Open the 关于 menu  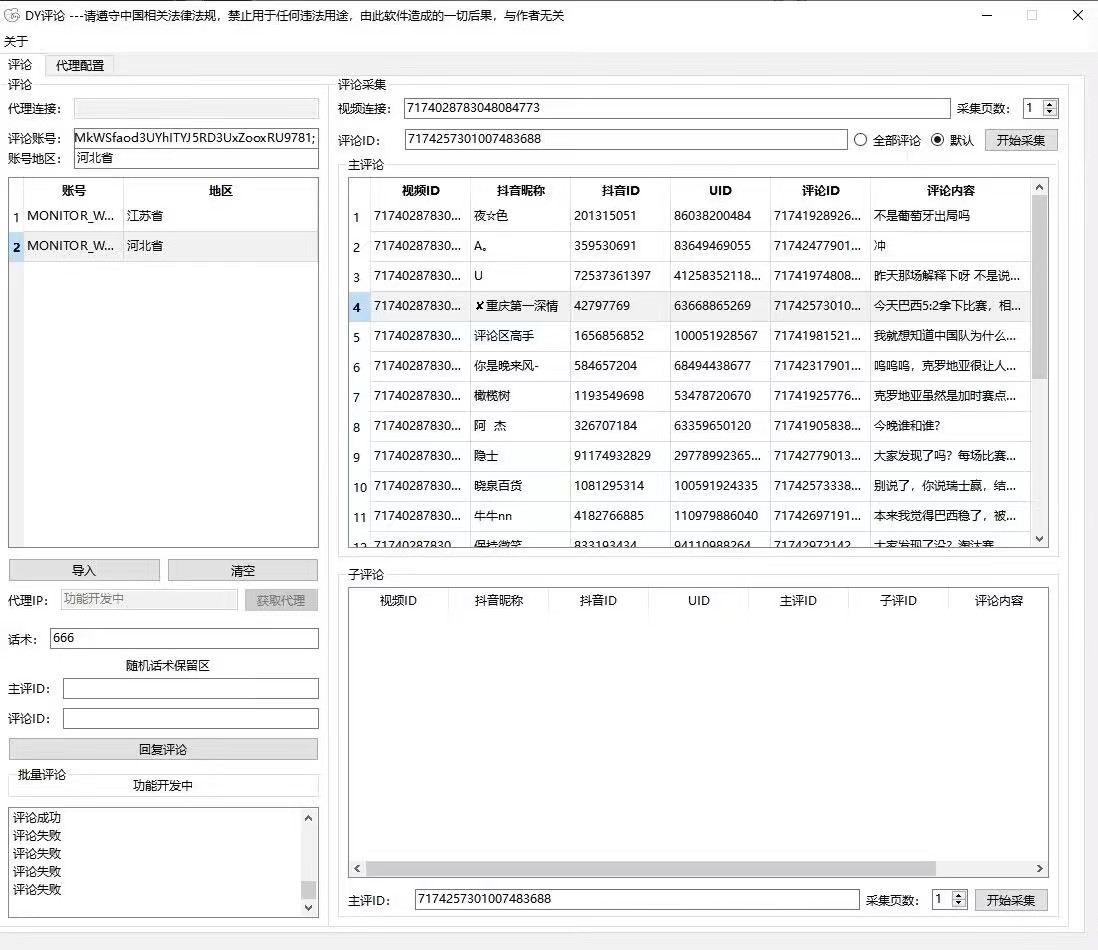[x=16, y=41]
